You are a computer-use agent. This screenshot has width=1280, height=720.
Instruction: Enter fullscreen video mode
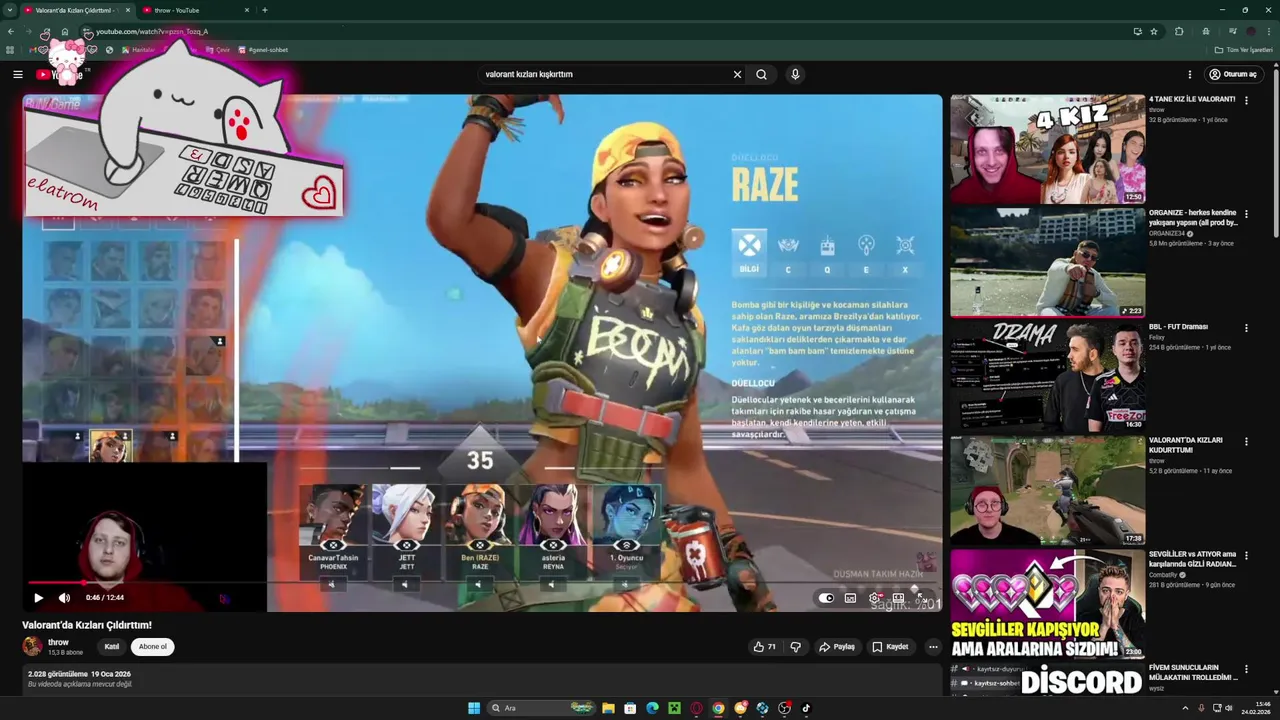pos(921,598)
